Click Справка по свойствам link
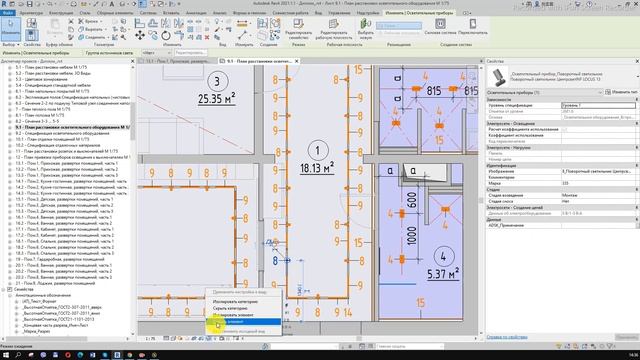The width and height of the screenshot is (640, 360). point(507,337)
